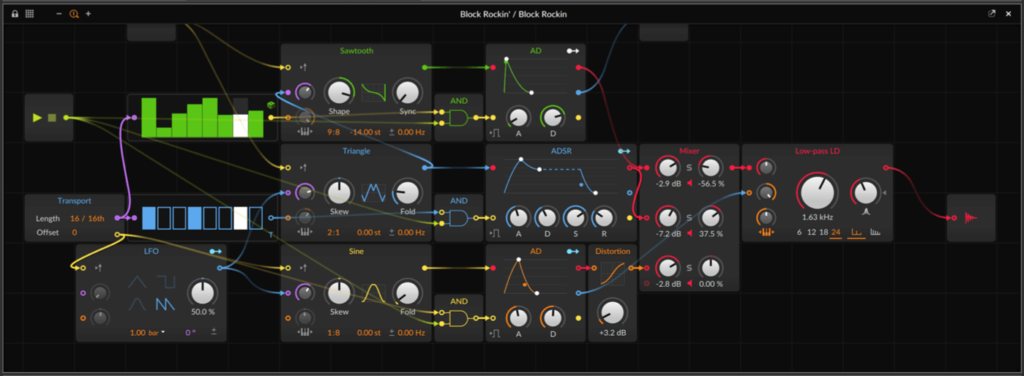Viewport: 1024px width, 376px height.
Task: Zoom in with the plus icon
Action: (88, 14)
